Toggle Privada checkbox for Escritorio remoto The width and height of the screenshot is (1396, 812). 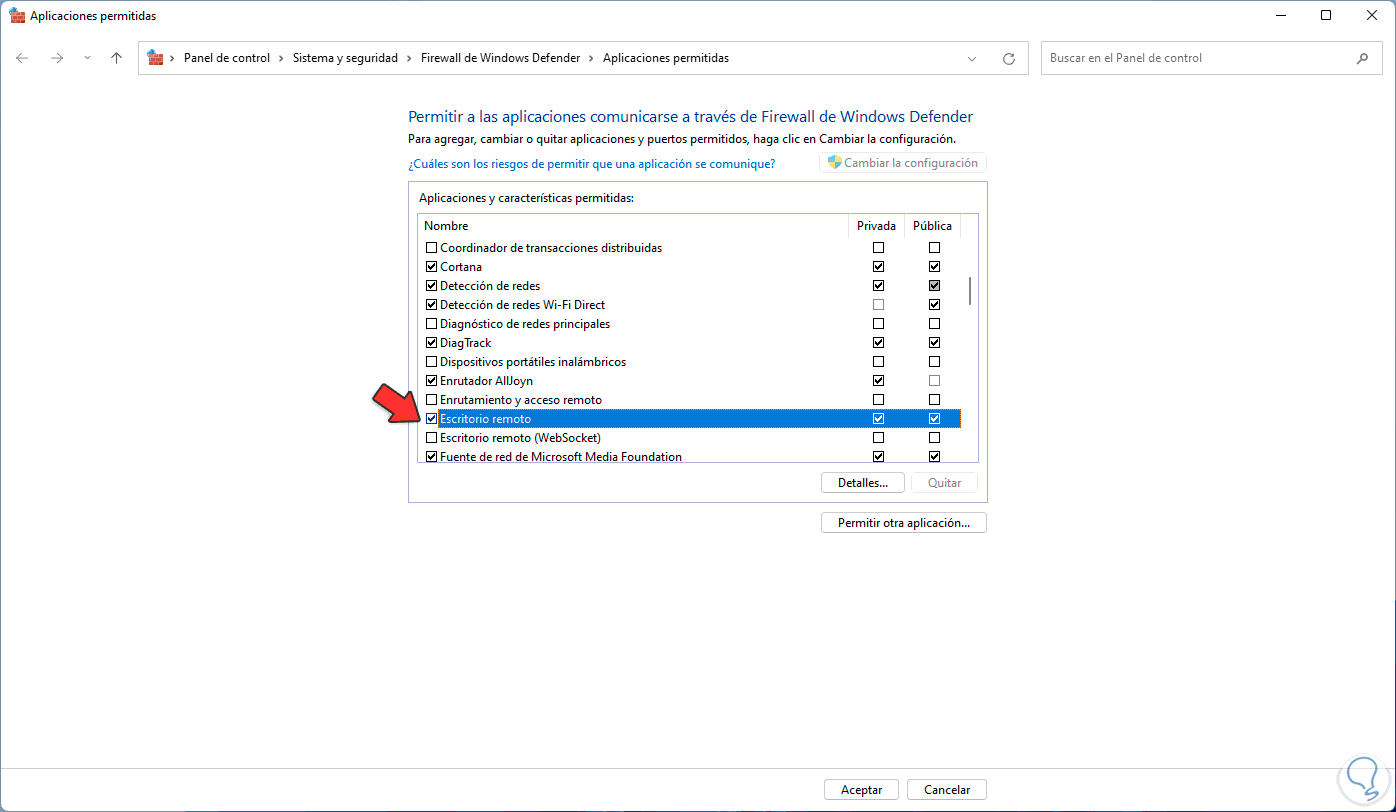tap(878, 419)
